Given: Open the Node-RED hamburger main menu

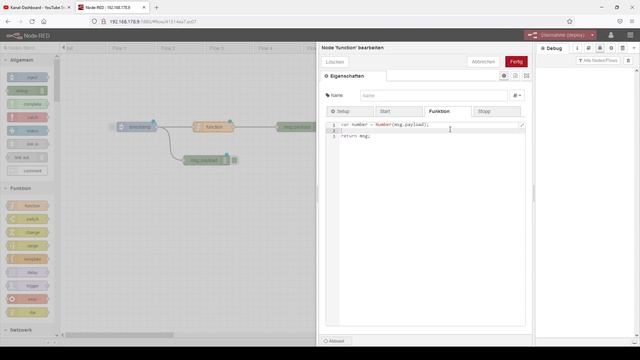Looking at the screenshot, I should click(x=630, y=35).
